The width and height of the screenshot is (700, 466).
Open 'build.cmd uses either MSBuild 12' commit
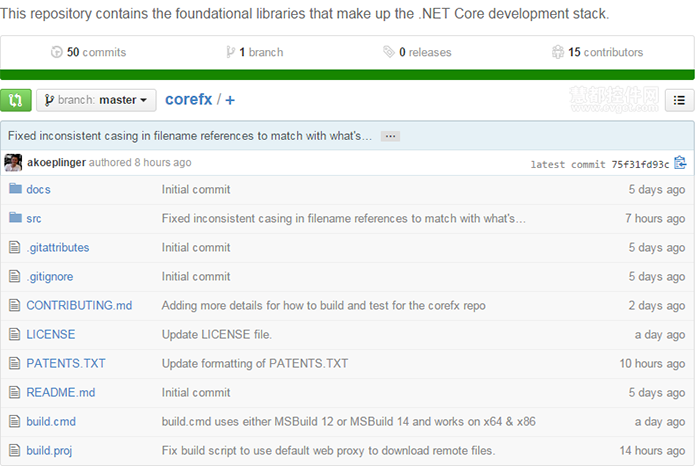pyautogui.click(x=349, y=421)
